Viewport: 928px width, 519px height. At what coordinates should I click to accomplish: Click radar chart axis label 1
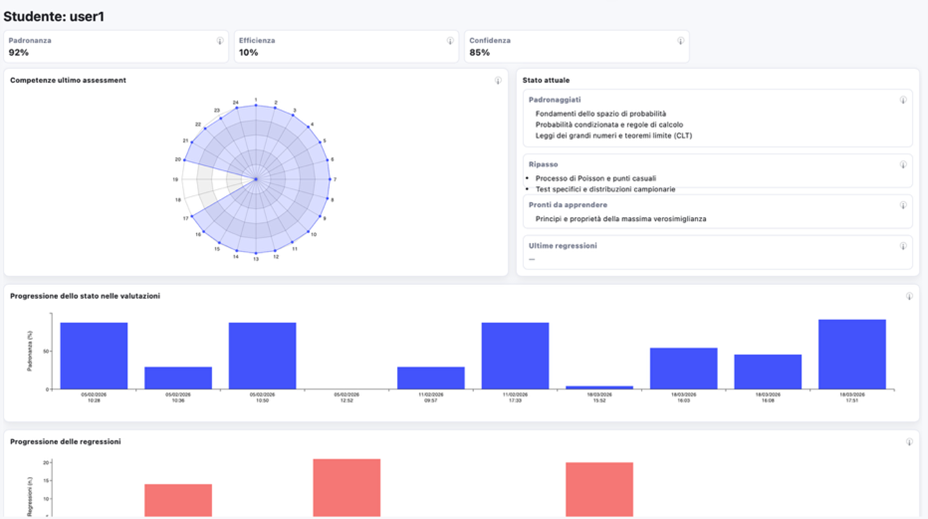[256, 100]
